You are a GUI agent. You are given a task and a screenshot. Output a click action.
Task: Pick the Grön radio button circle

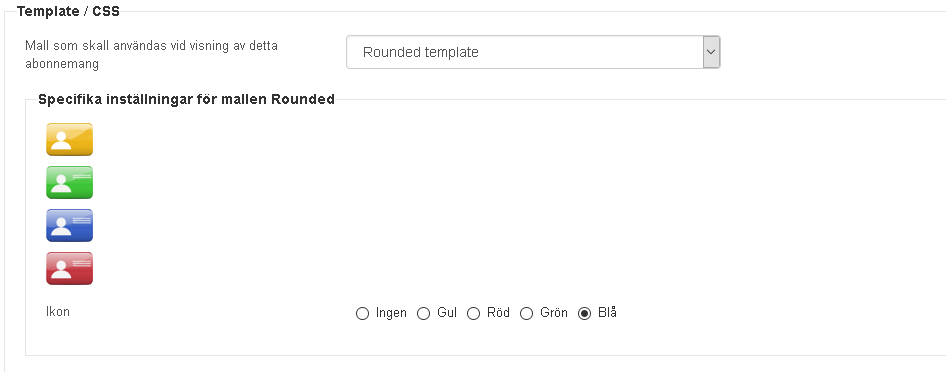coord(527,314)
